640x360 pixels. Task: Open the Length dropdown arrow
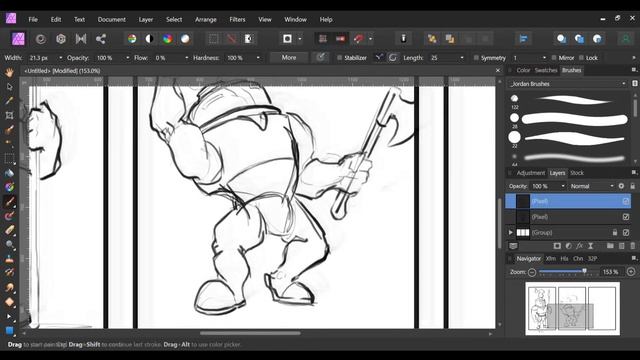pyautogui.click(x=462, y=58)
